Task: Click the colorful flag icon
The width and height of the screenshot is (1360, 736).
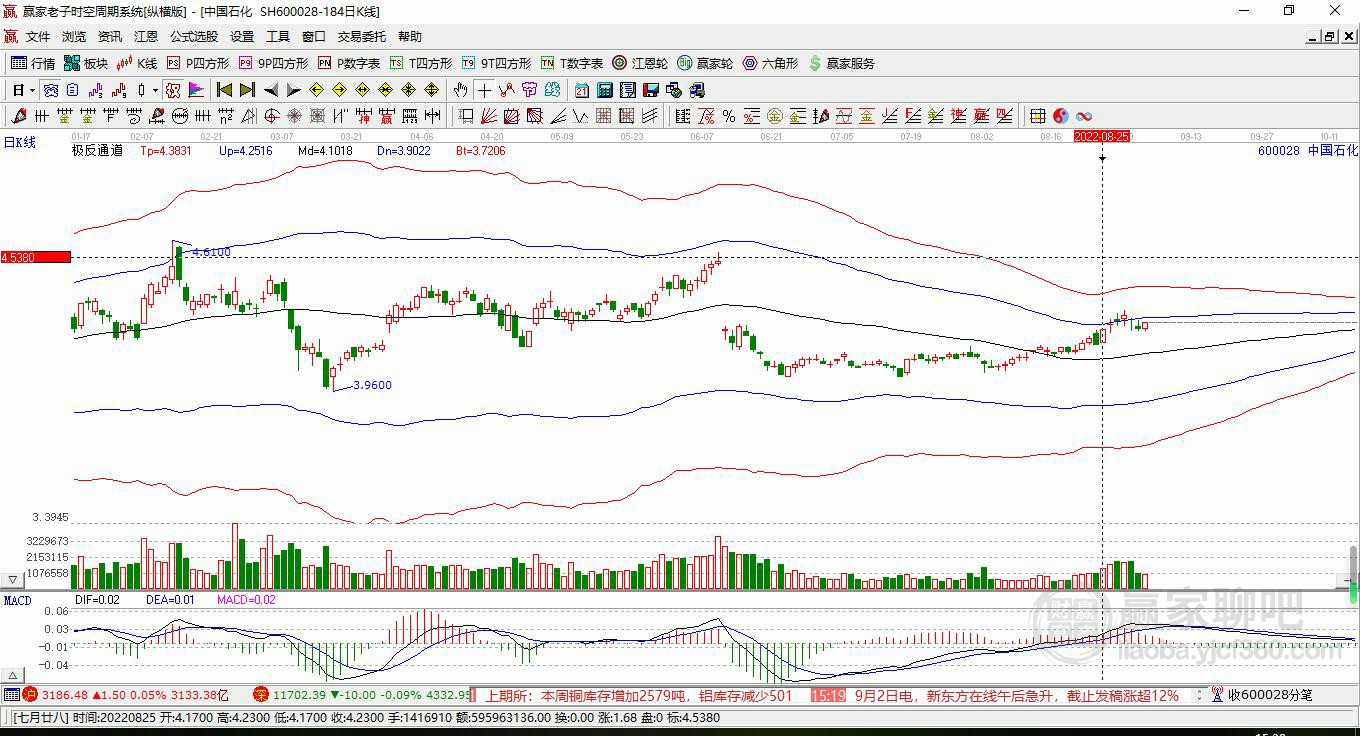Action: pyautogui.click(x=196, y=90)
